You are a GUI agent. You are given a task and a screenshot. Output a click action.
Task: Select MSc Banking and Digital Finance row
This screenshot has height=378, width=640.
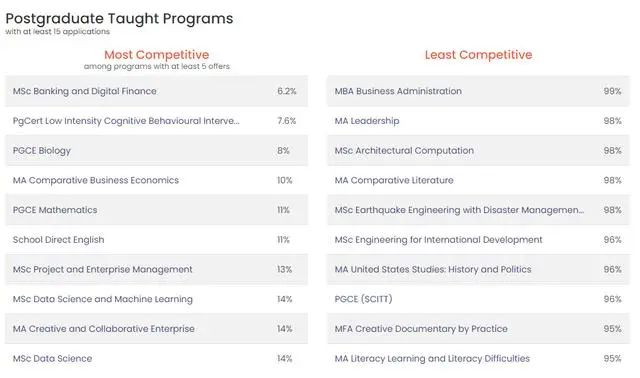156,91
